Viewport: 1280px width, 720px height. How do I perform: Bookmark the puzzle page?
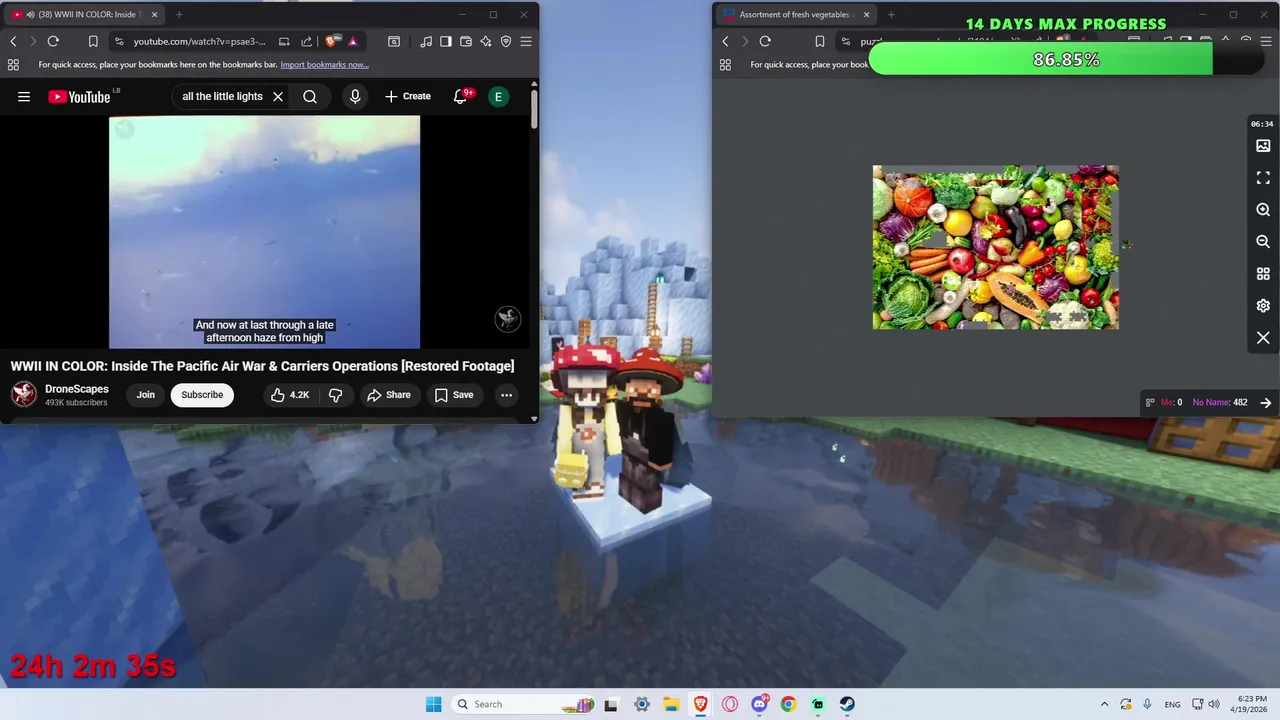(x=820, y=41)
